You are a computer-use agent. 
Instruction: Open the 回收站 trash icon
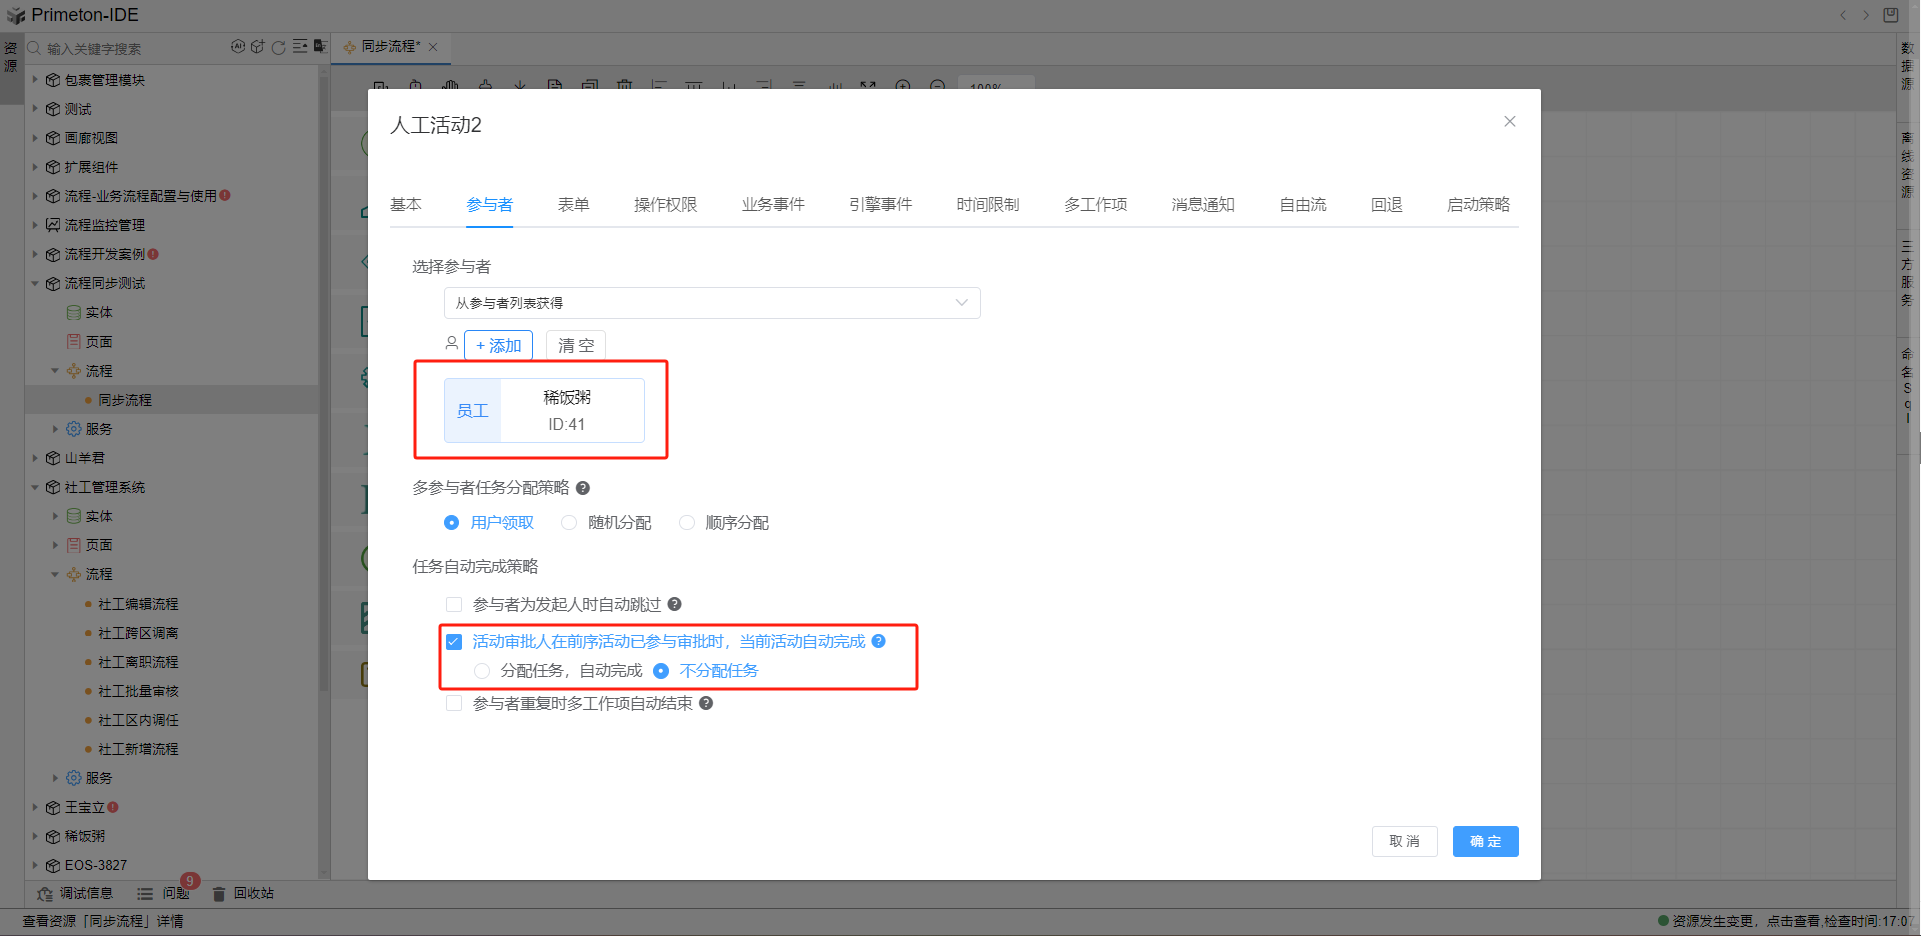tap(219, 894)
